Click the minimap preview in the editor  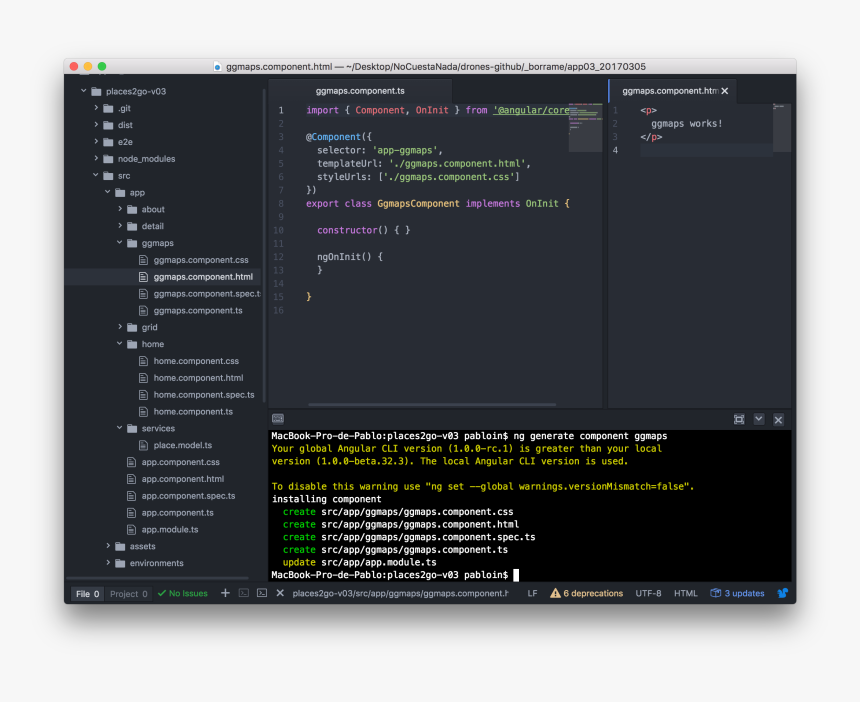tap(584, 128)
